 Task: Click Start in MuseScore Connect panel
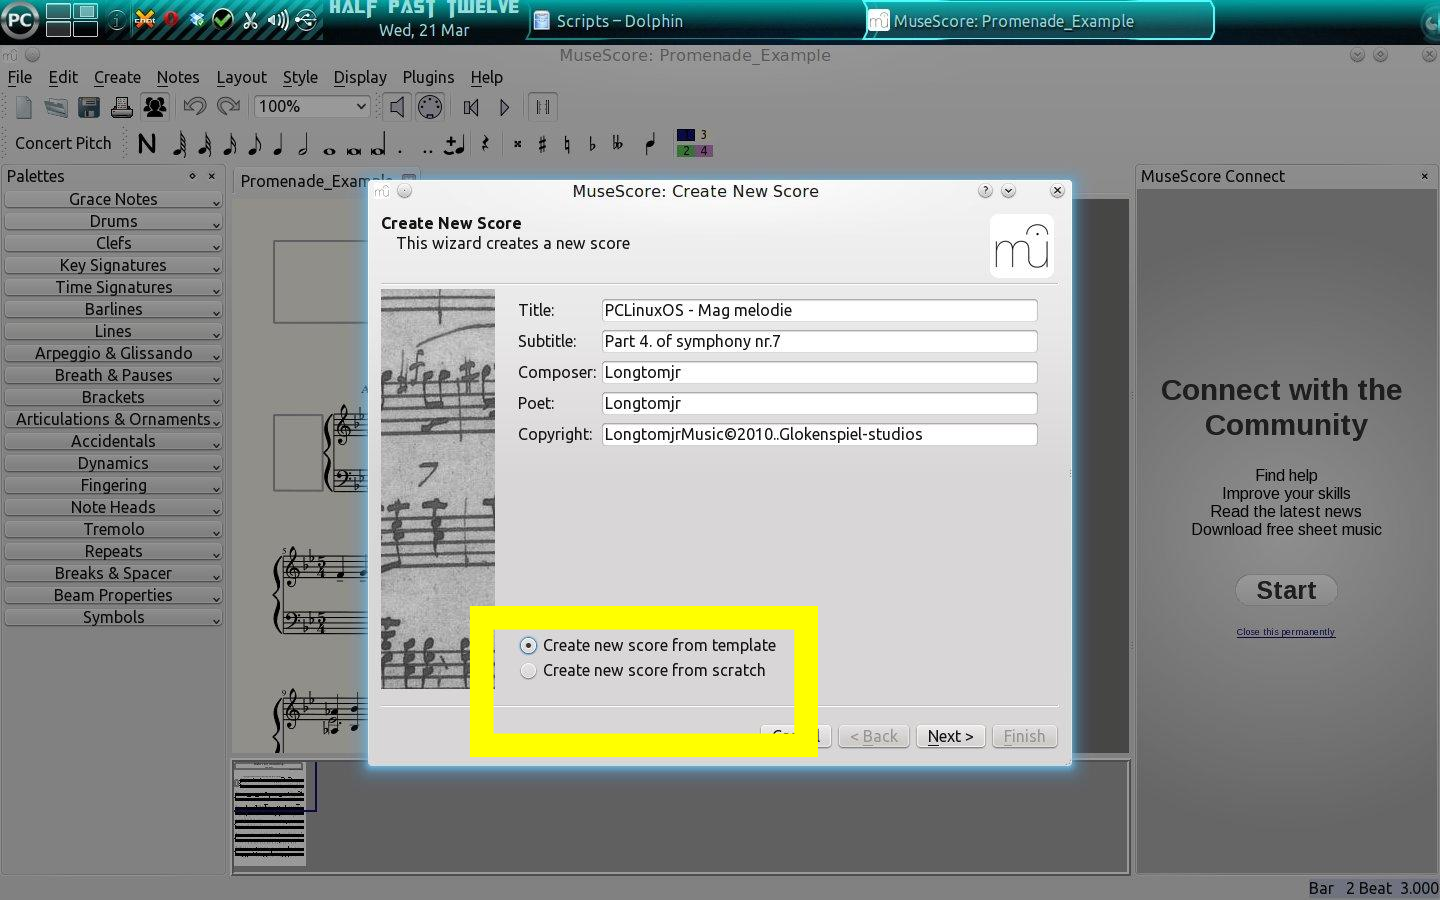tap(1286, 590)
